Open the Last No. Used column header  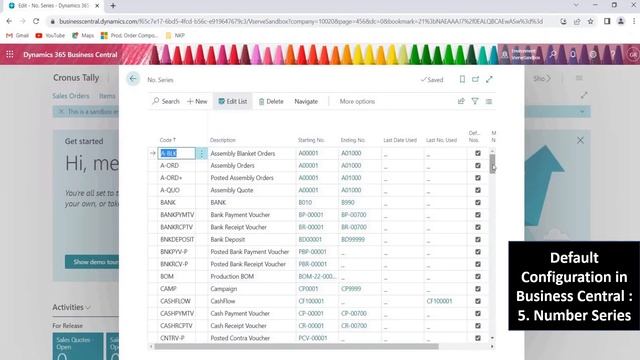[x=441, y=140]
